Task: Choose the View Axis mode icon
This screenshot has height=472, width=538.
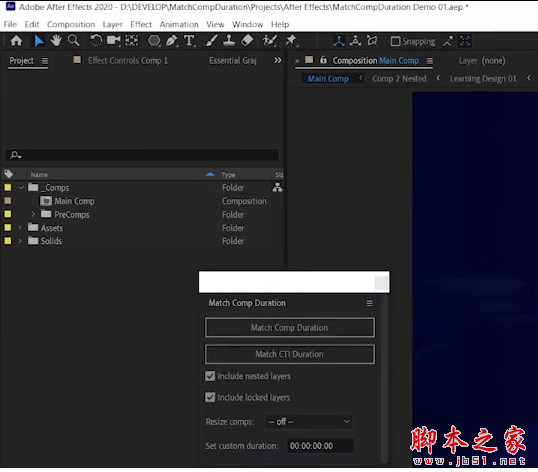Action: point(372,41)
